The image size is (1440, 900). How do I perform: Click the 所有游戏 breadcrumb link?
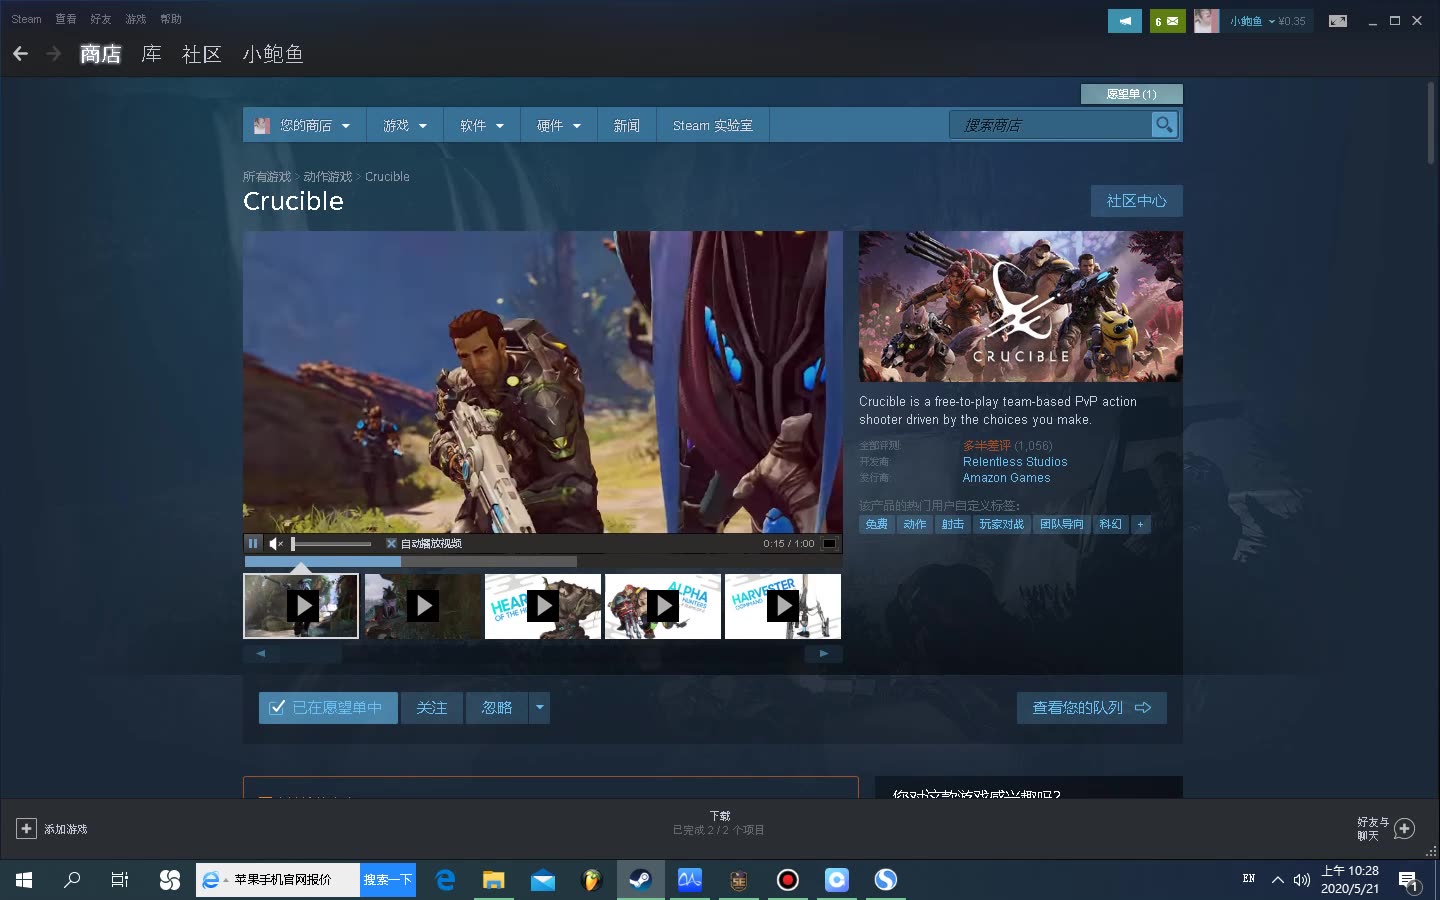(267, 177)
